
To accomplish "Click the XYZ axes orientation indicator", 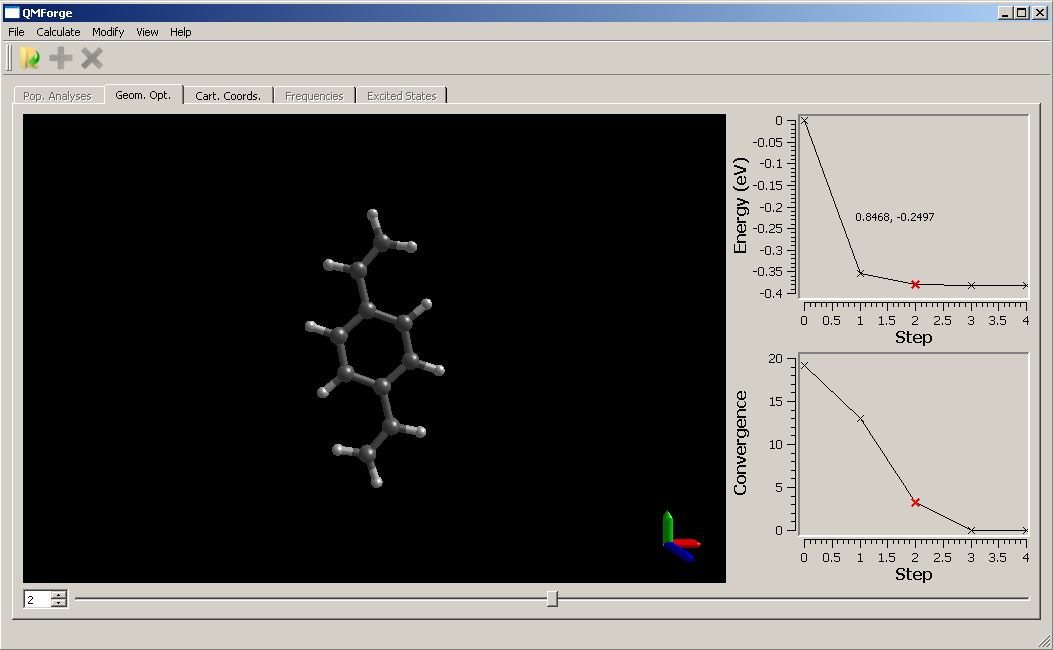I will 678,537.
